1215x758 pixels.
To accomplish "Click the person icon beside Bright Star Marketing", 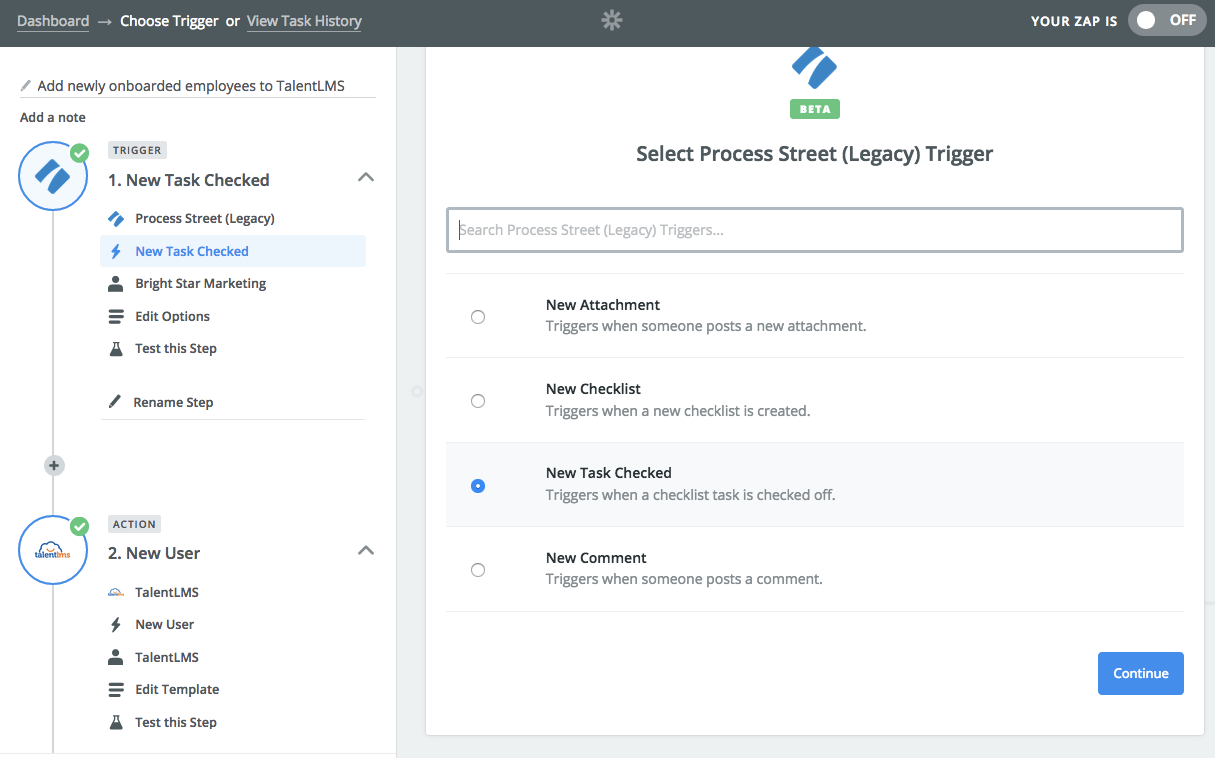I will coord(116,283).
